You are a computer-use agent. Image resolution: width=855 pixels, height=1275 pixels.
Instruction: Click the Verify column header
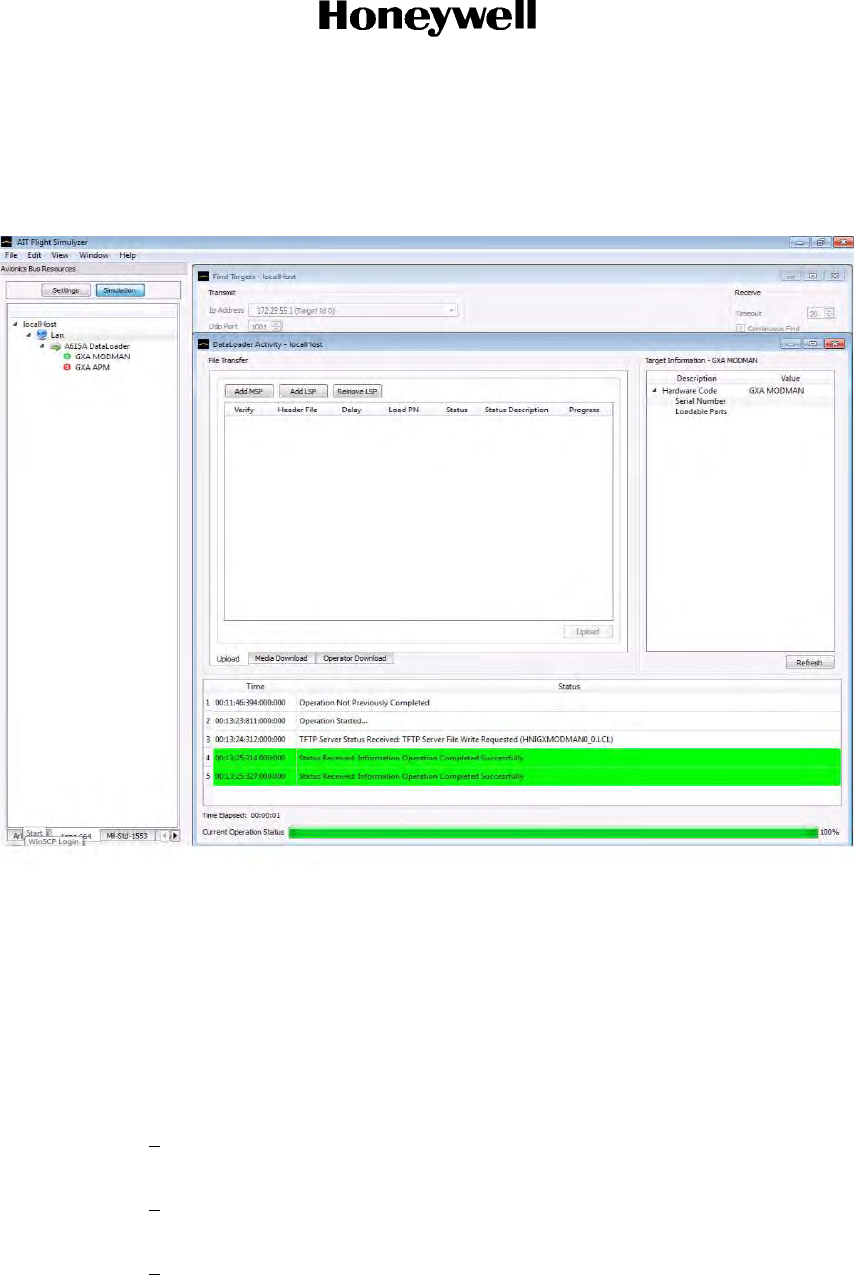[x=245, y=410]
